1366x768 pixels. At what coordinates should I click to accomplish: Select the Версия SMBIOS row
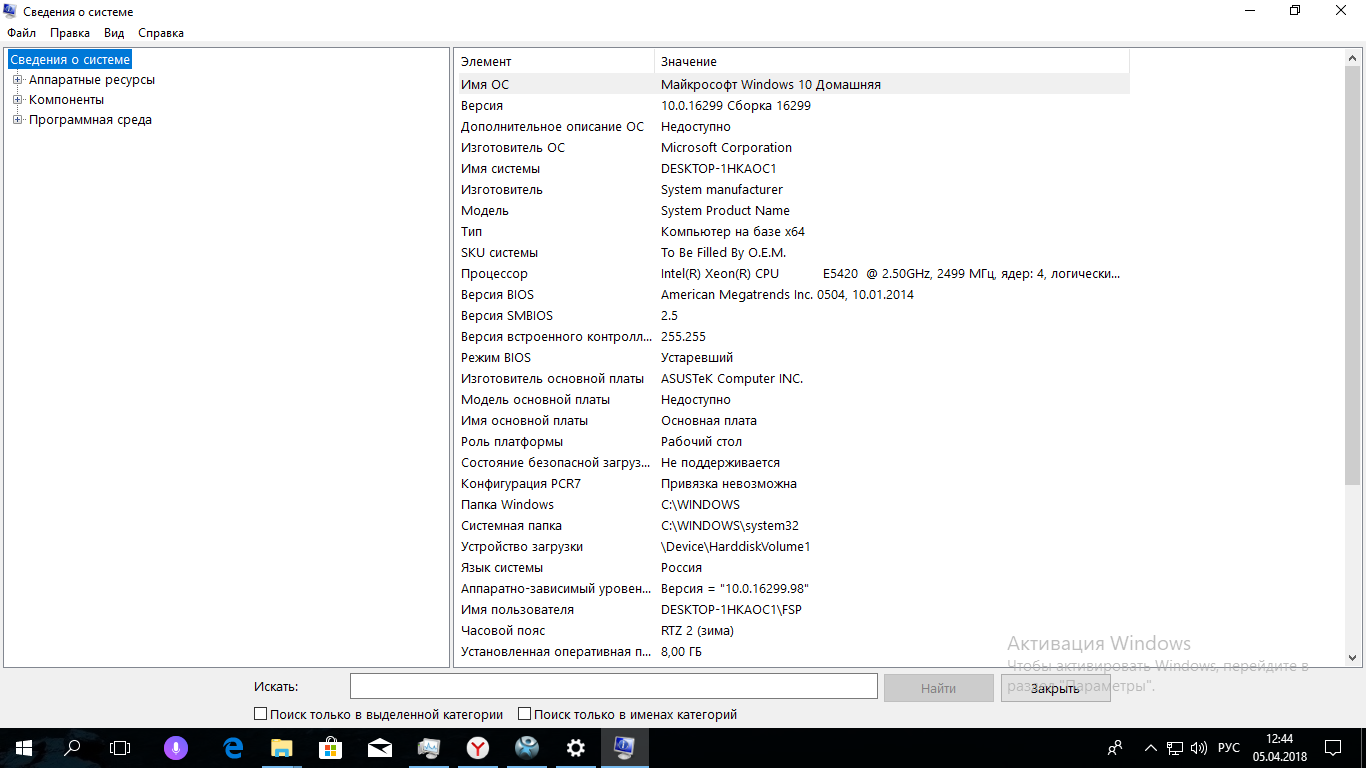coord(794,316)
